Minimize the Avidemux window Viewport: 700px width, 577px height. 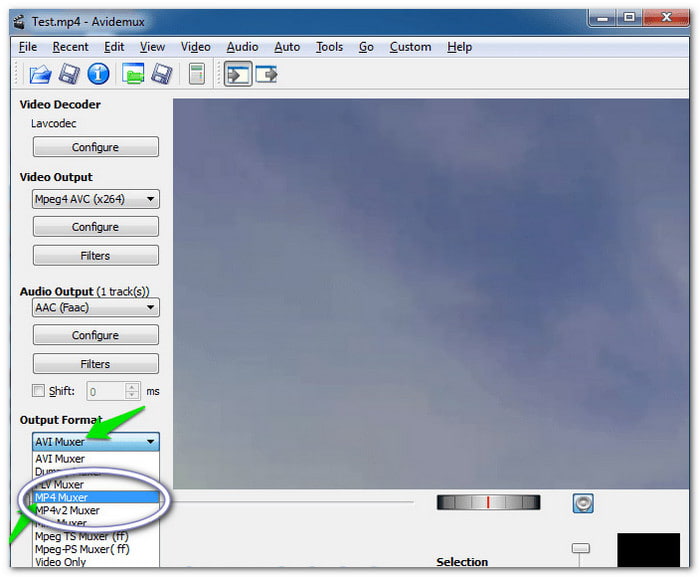pyautogui.click(x=603, y=18)
